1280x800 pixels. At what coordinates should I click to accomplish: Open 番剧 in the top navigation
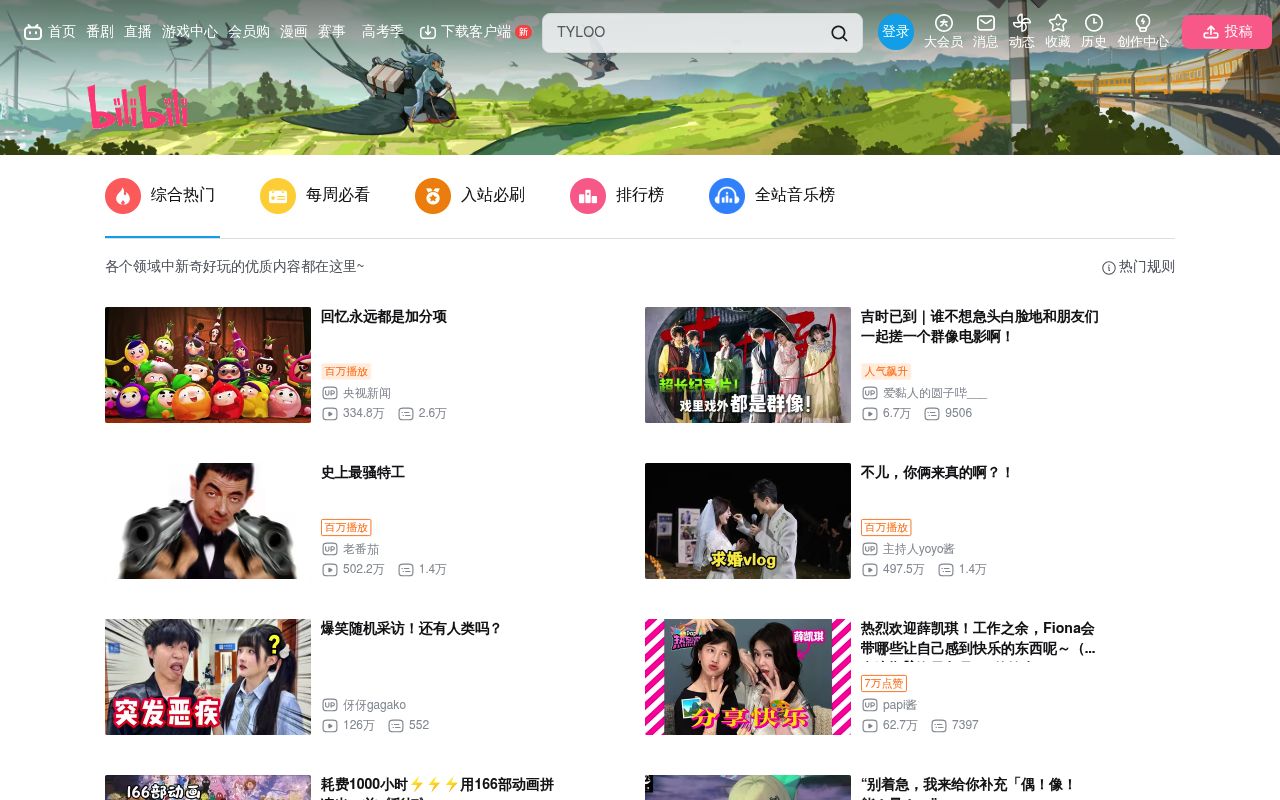click(x=100, y=32)
